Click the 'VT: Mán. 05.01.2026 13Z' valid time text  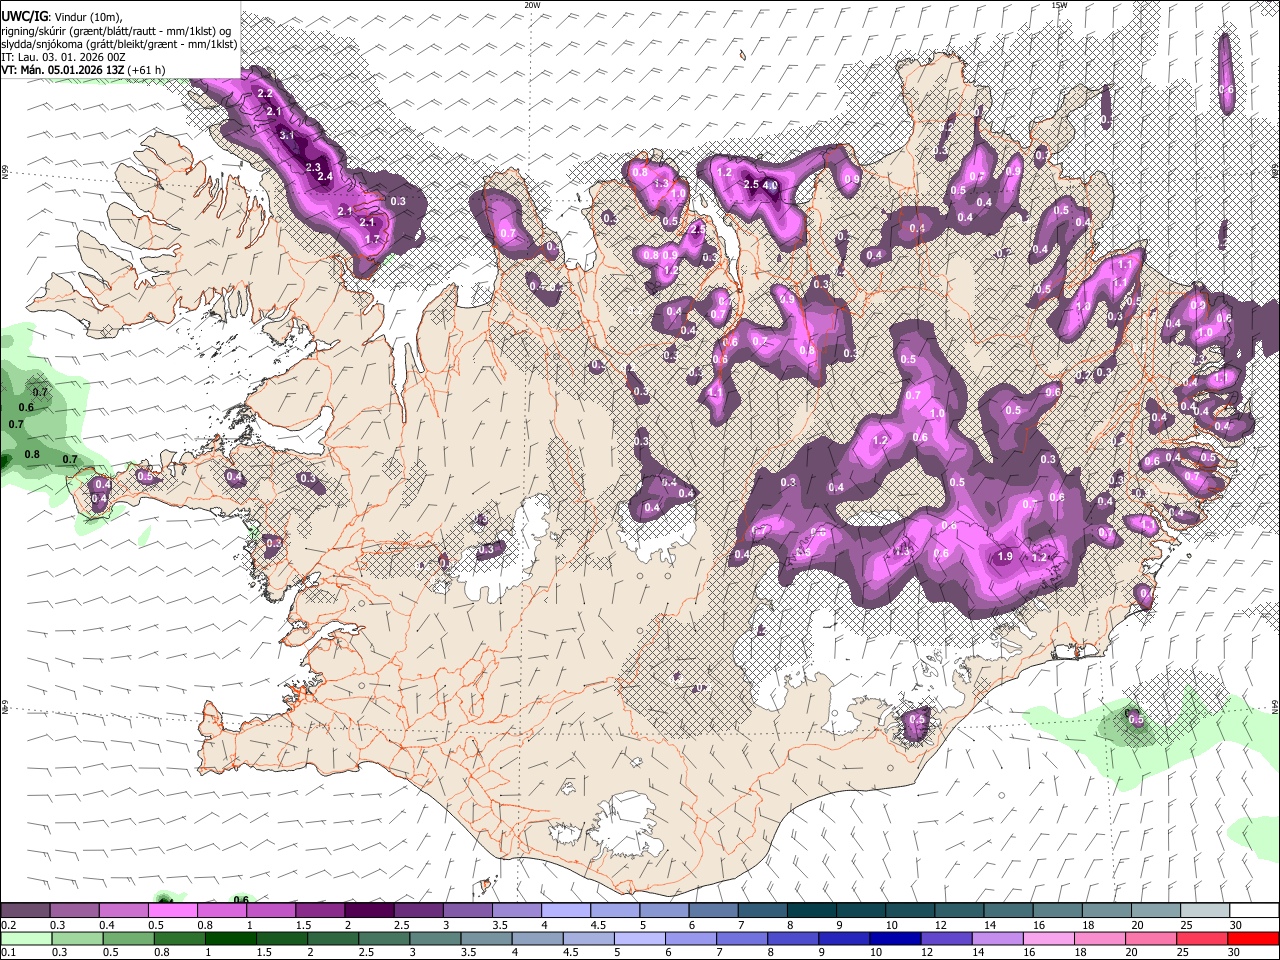point(62,70)
